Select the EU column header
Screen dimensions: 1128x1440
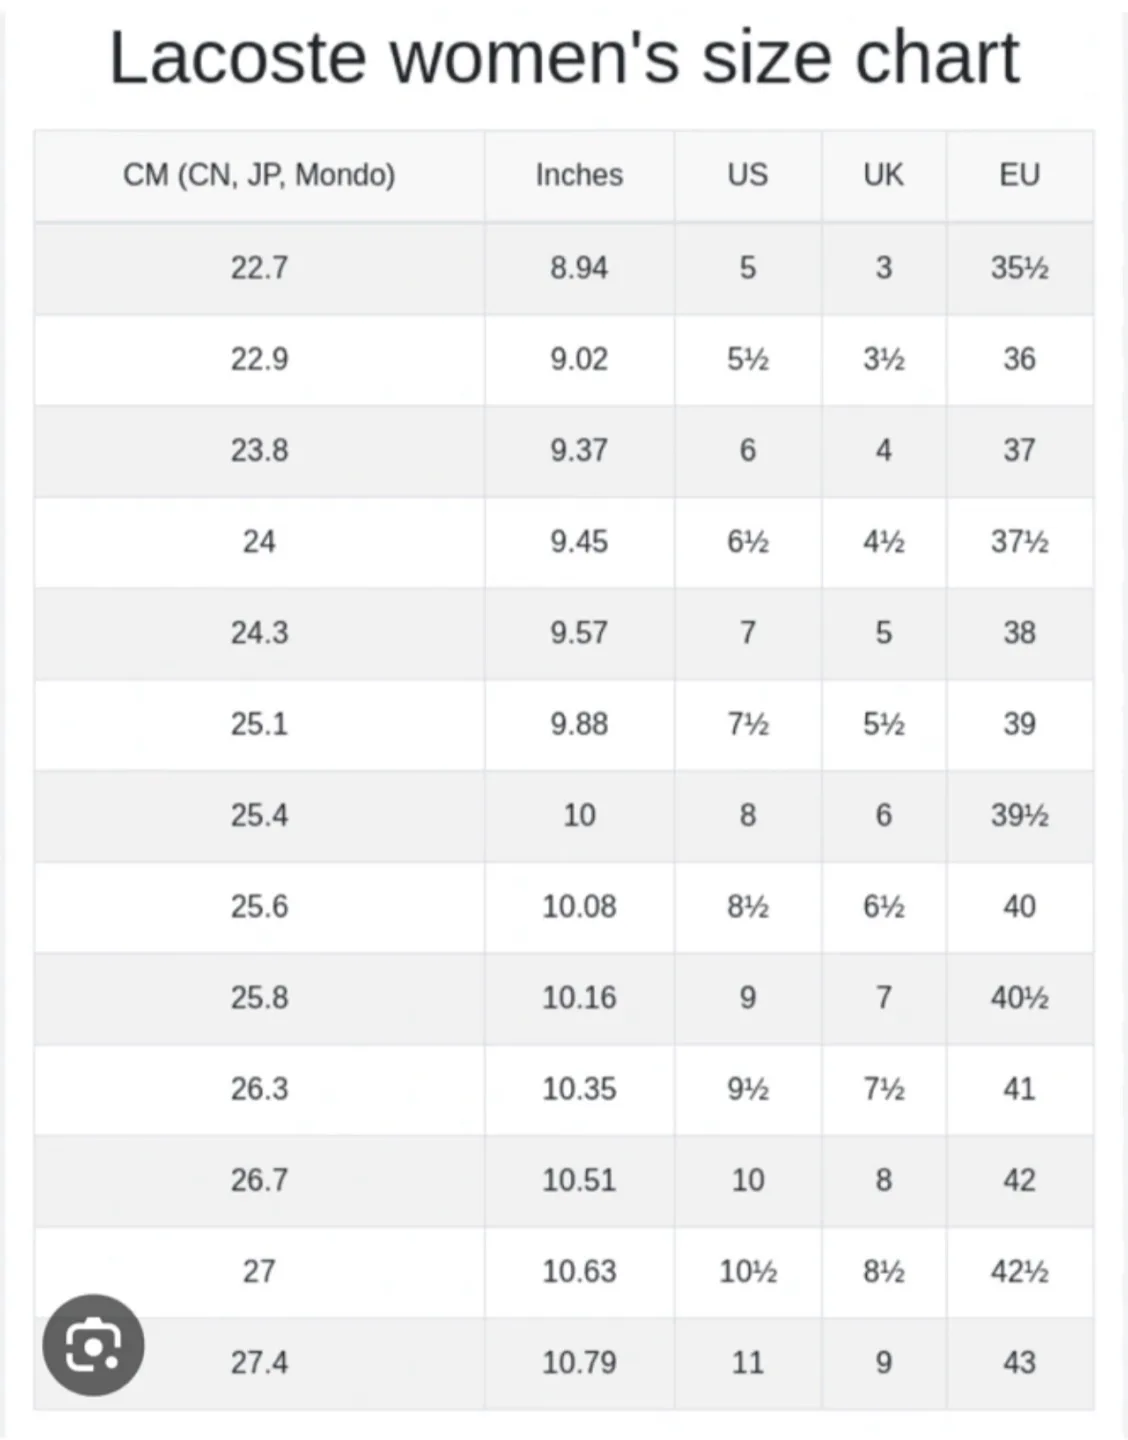point(1019,175)
